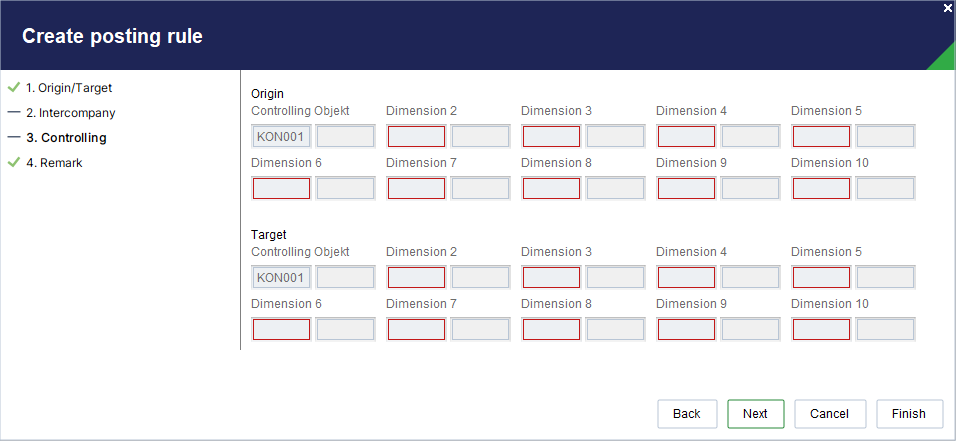
Task: Cancel the posting rule wizard
Action: pos(830,414)
